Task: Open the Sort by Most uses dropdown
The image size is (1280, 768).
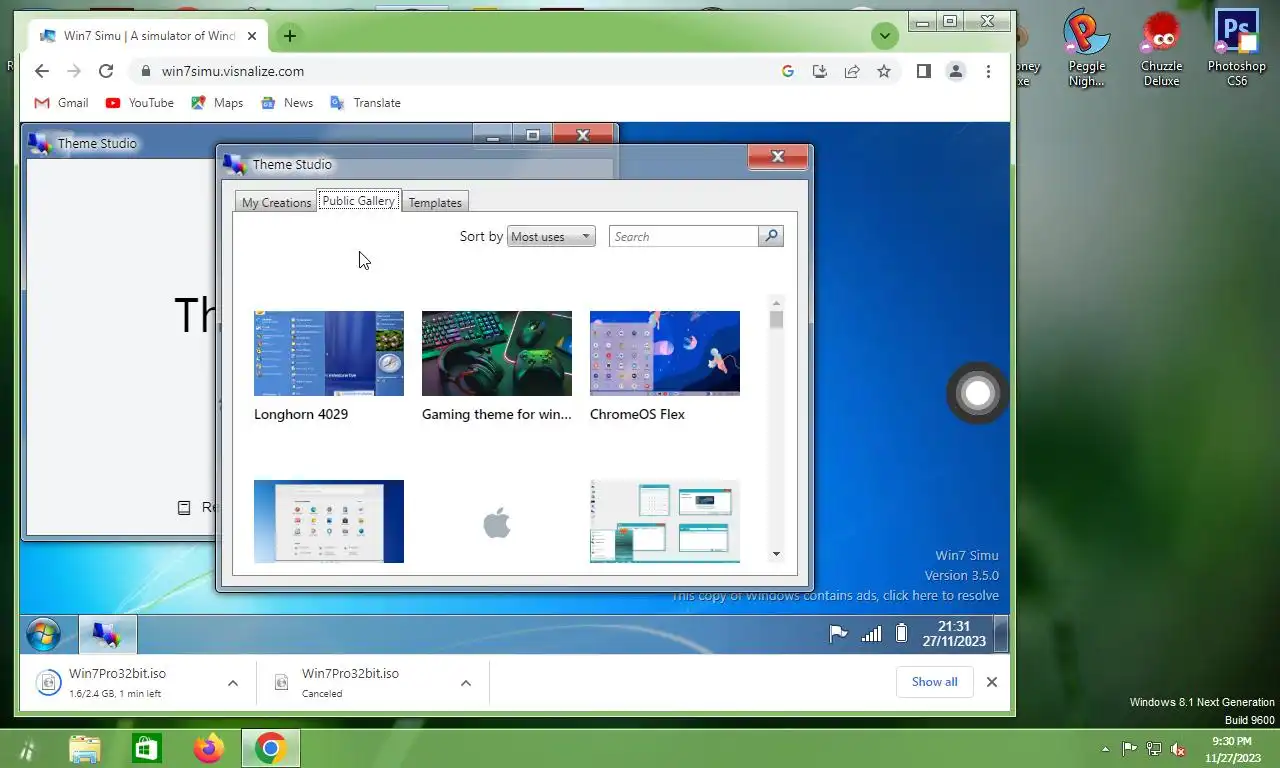Action: [x=551, y=237]
